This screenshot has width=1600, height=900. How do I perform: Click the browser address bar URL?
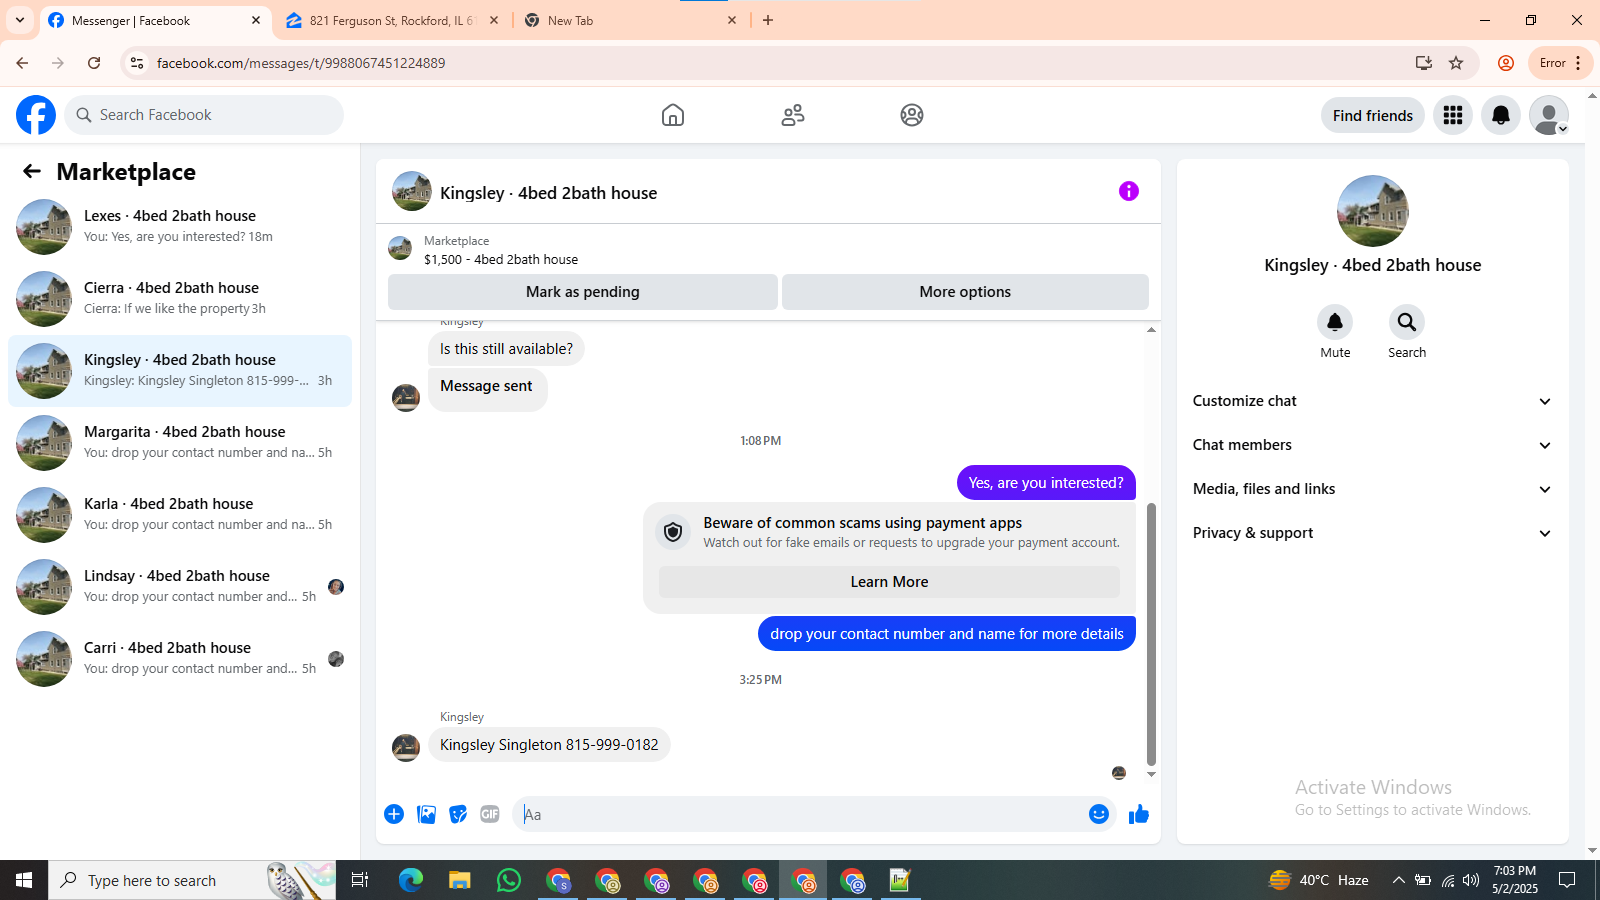click(x=301, y=63)
